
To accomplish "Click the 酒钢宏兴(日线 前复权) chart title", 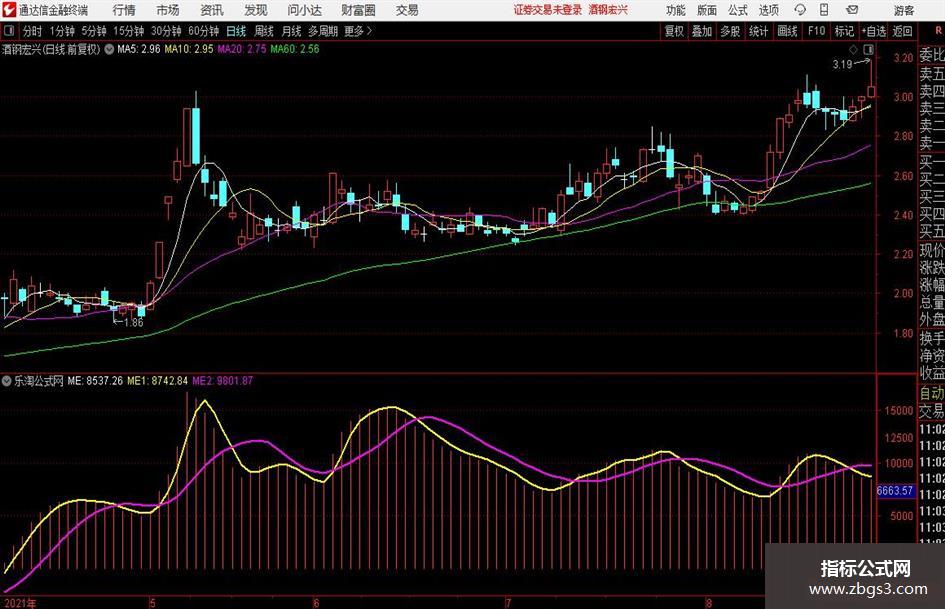I will pyautogui.click(x=51, y=49).
